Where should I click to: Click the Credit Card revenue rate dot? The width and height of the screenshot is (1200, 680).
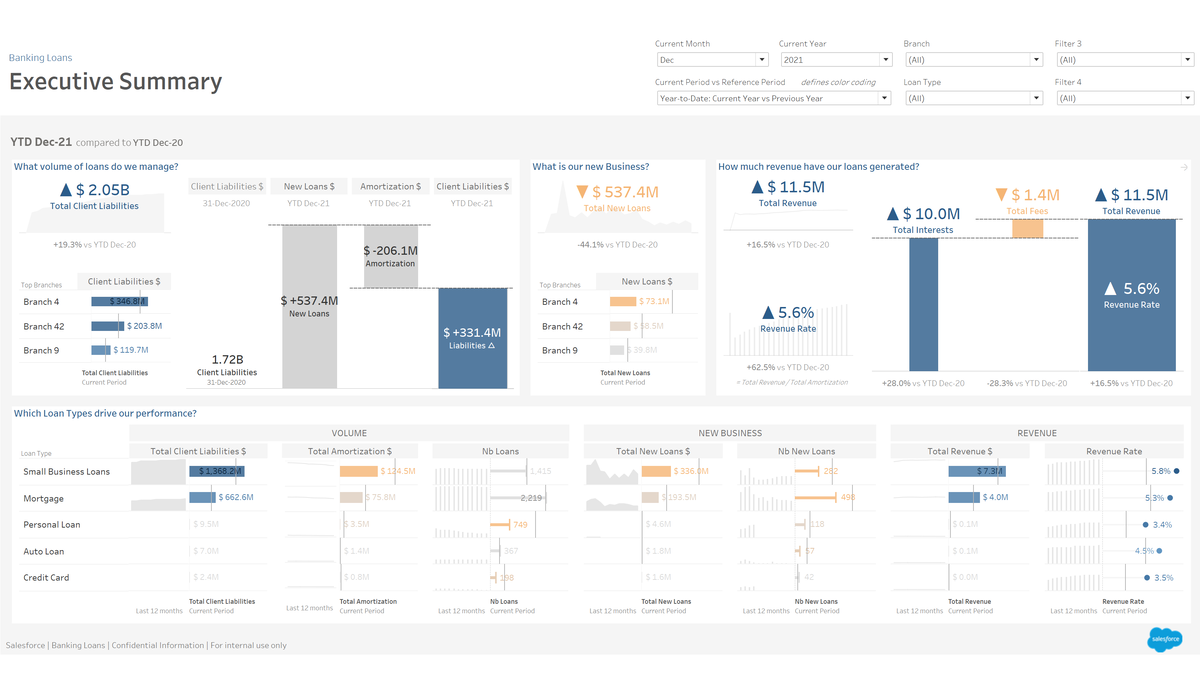pos(1146,578)
